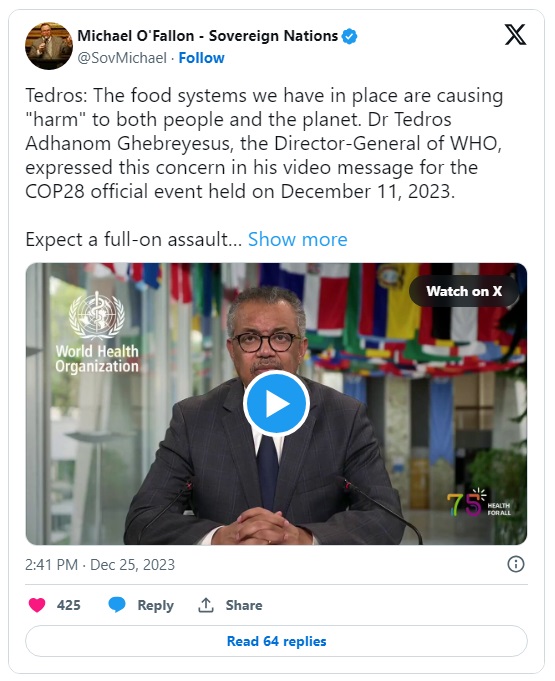Image resolution: width=555 pixels, height=681 pixels.
Task: Open Michael O'Fallon's profile avatar
Action: (49, 46)
